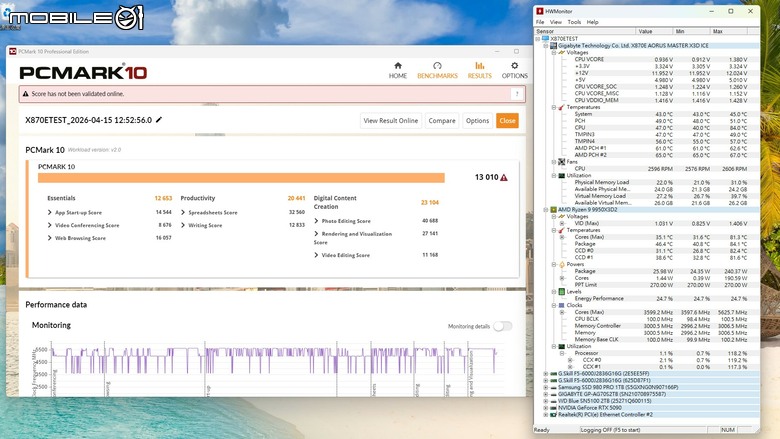Select the CPU BCLK row under Clocks

[x=660, y=319]
